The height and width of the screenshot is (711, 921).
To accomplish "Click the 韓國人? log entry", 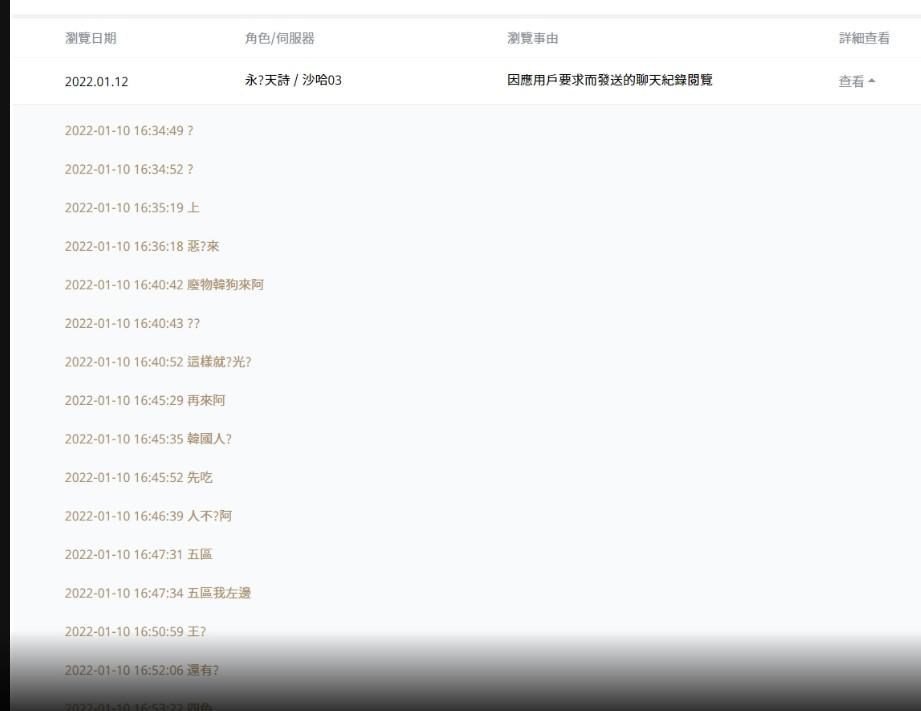I will (148, 438).
